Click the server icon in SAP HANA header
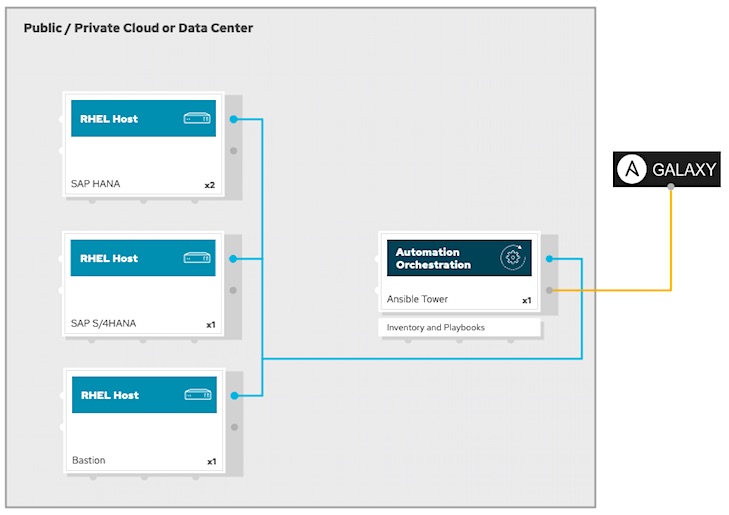Viewport: 729px width, 515px height. point(197,119)
